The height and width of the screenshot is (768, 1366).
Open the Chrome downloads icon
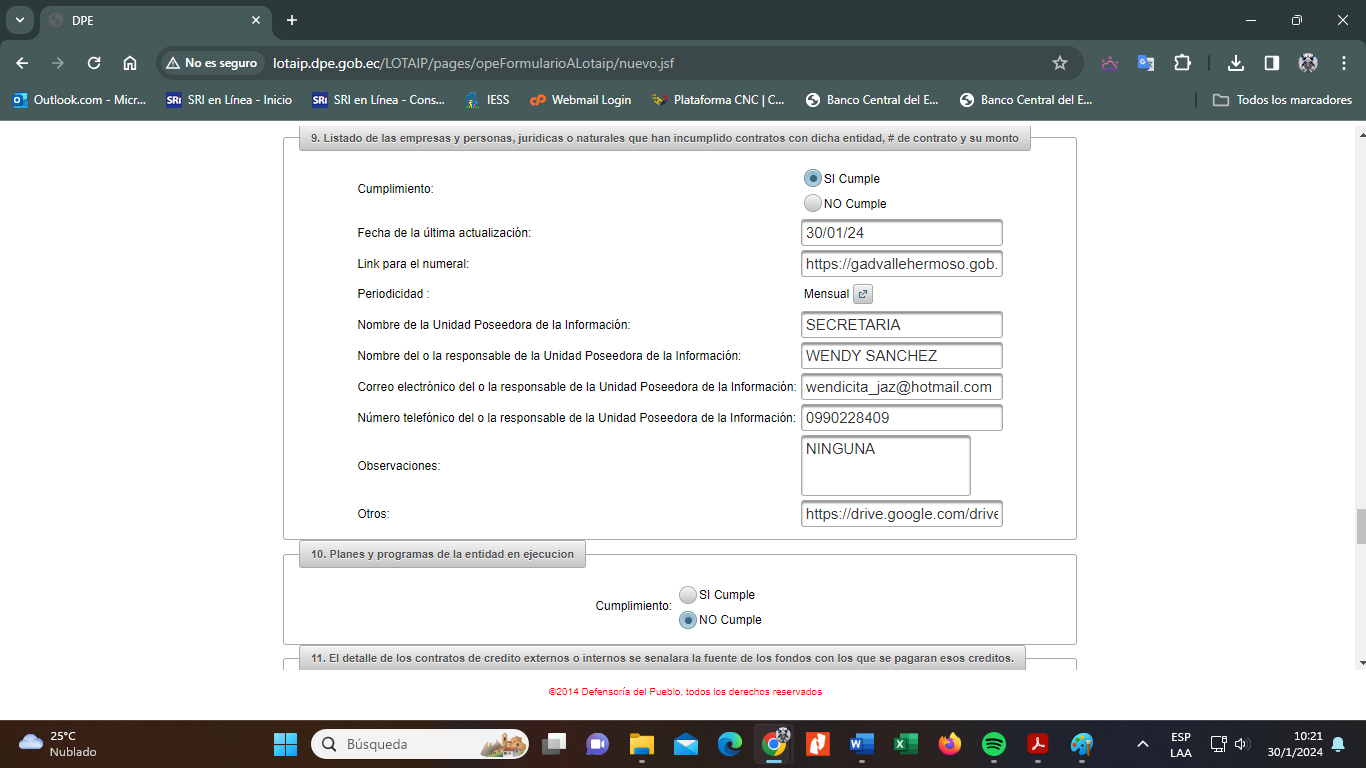click(x=1236, y=63)
